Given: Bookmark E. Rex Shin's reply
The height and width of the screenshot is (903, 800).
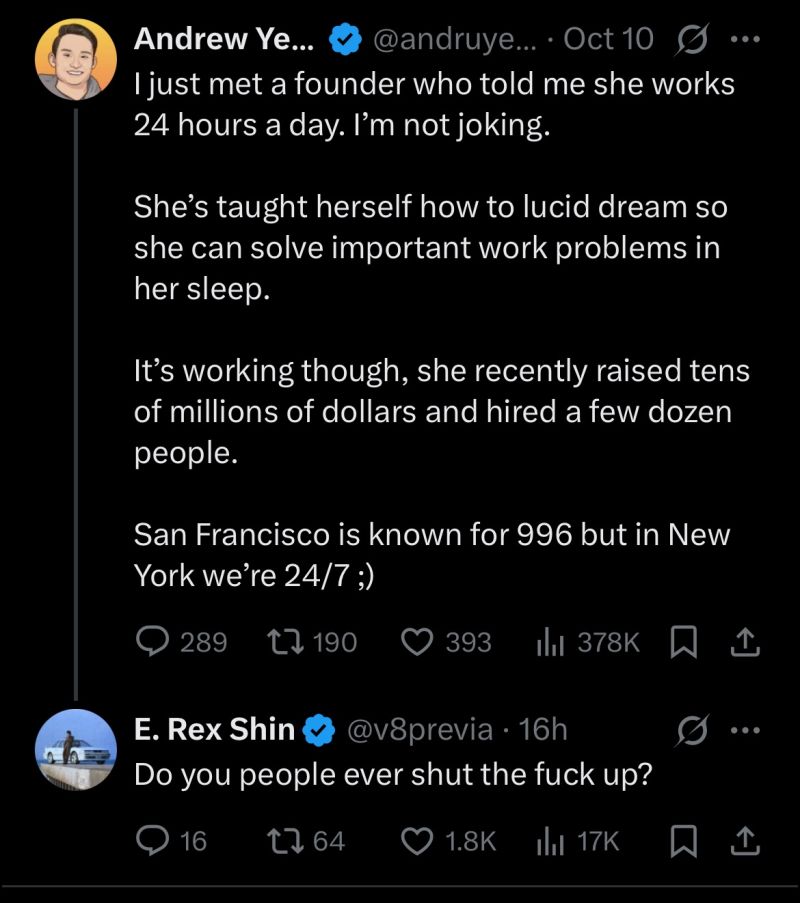Looking at the screenshot, I should 683,841.
